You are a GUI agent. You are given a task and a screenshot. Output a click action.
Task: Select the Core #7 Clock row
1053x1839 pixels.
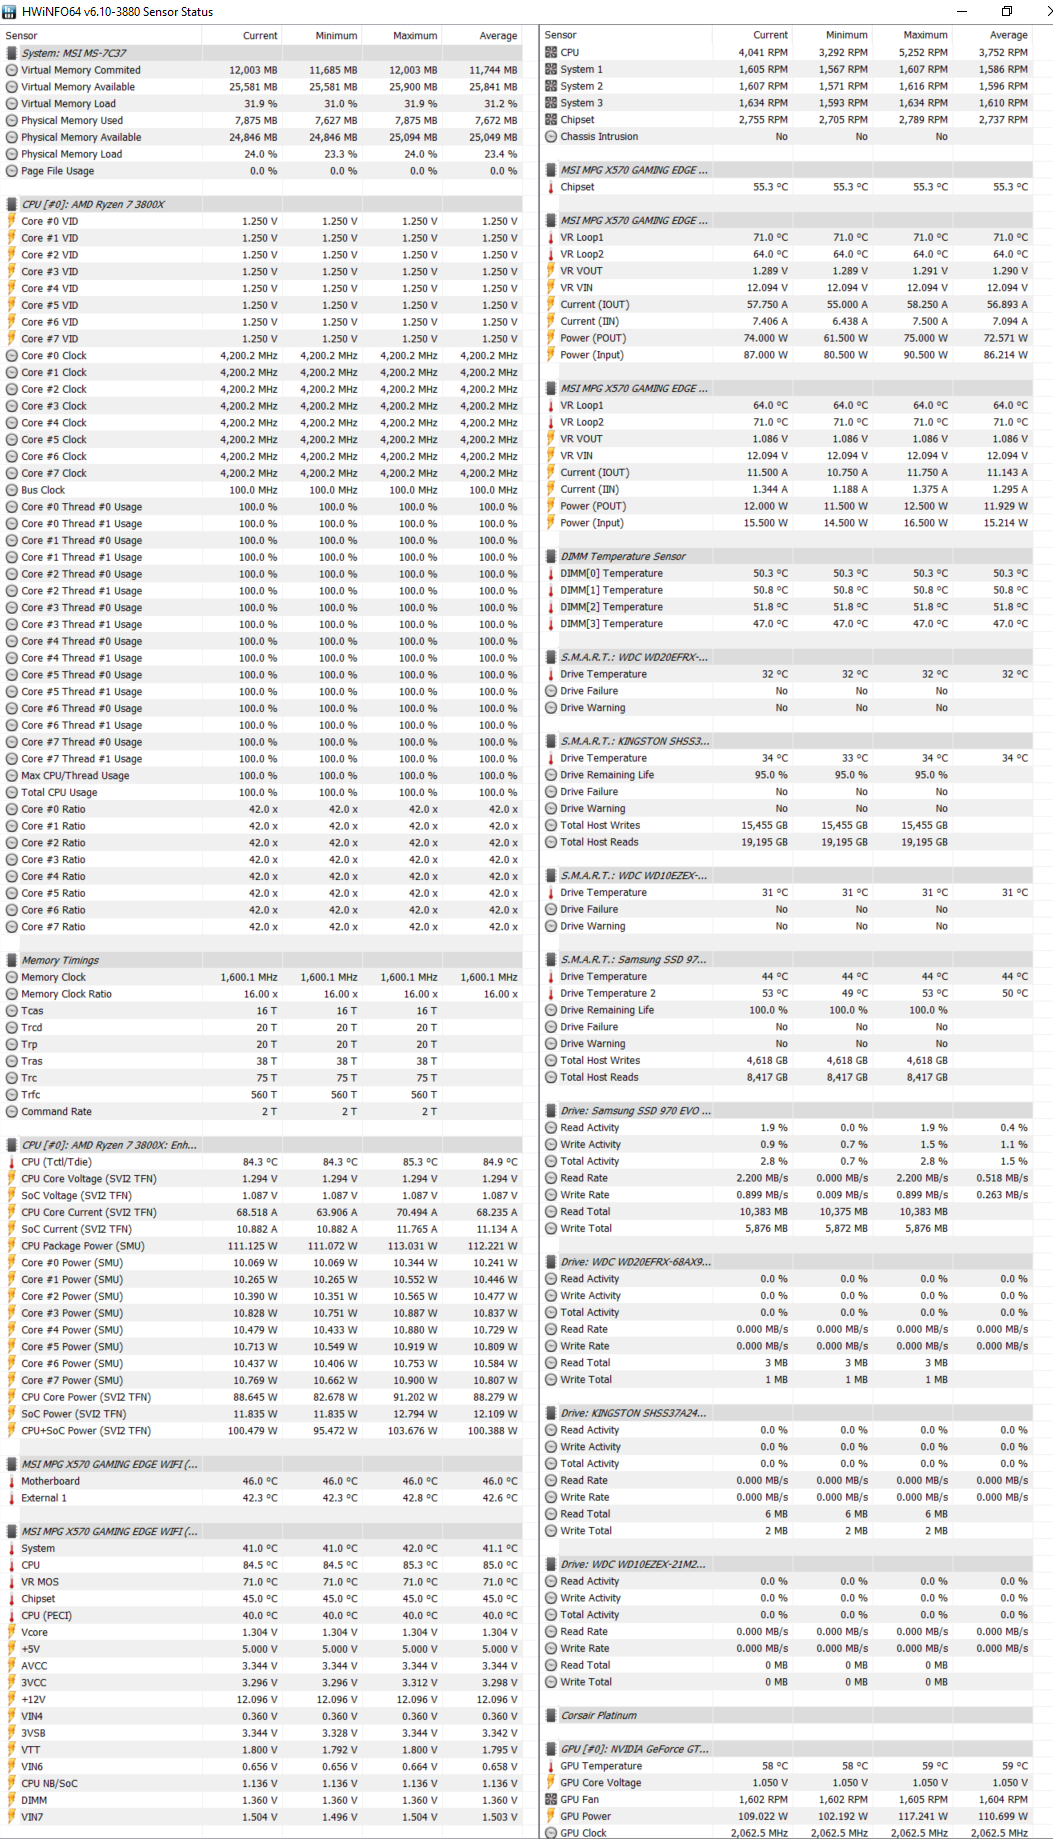(262, 473)
